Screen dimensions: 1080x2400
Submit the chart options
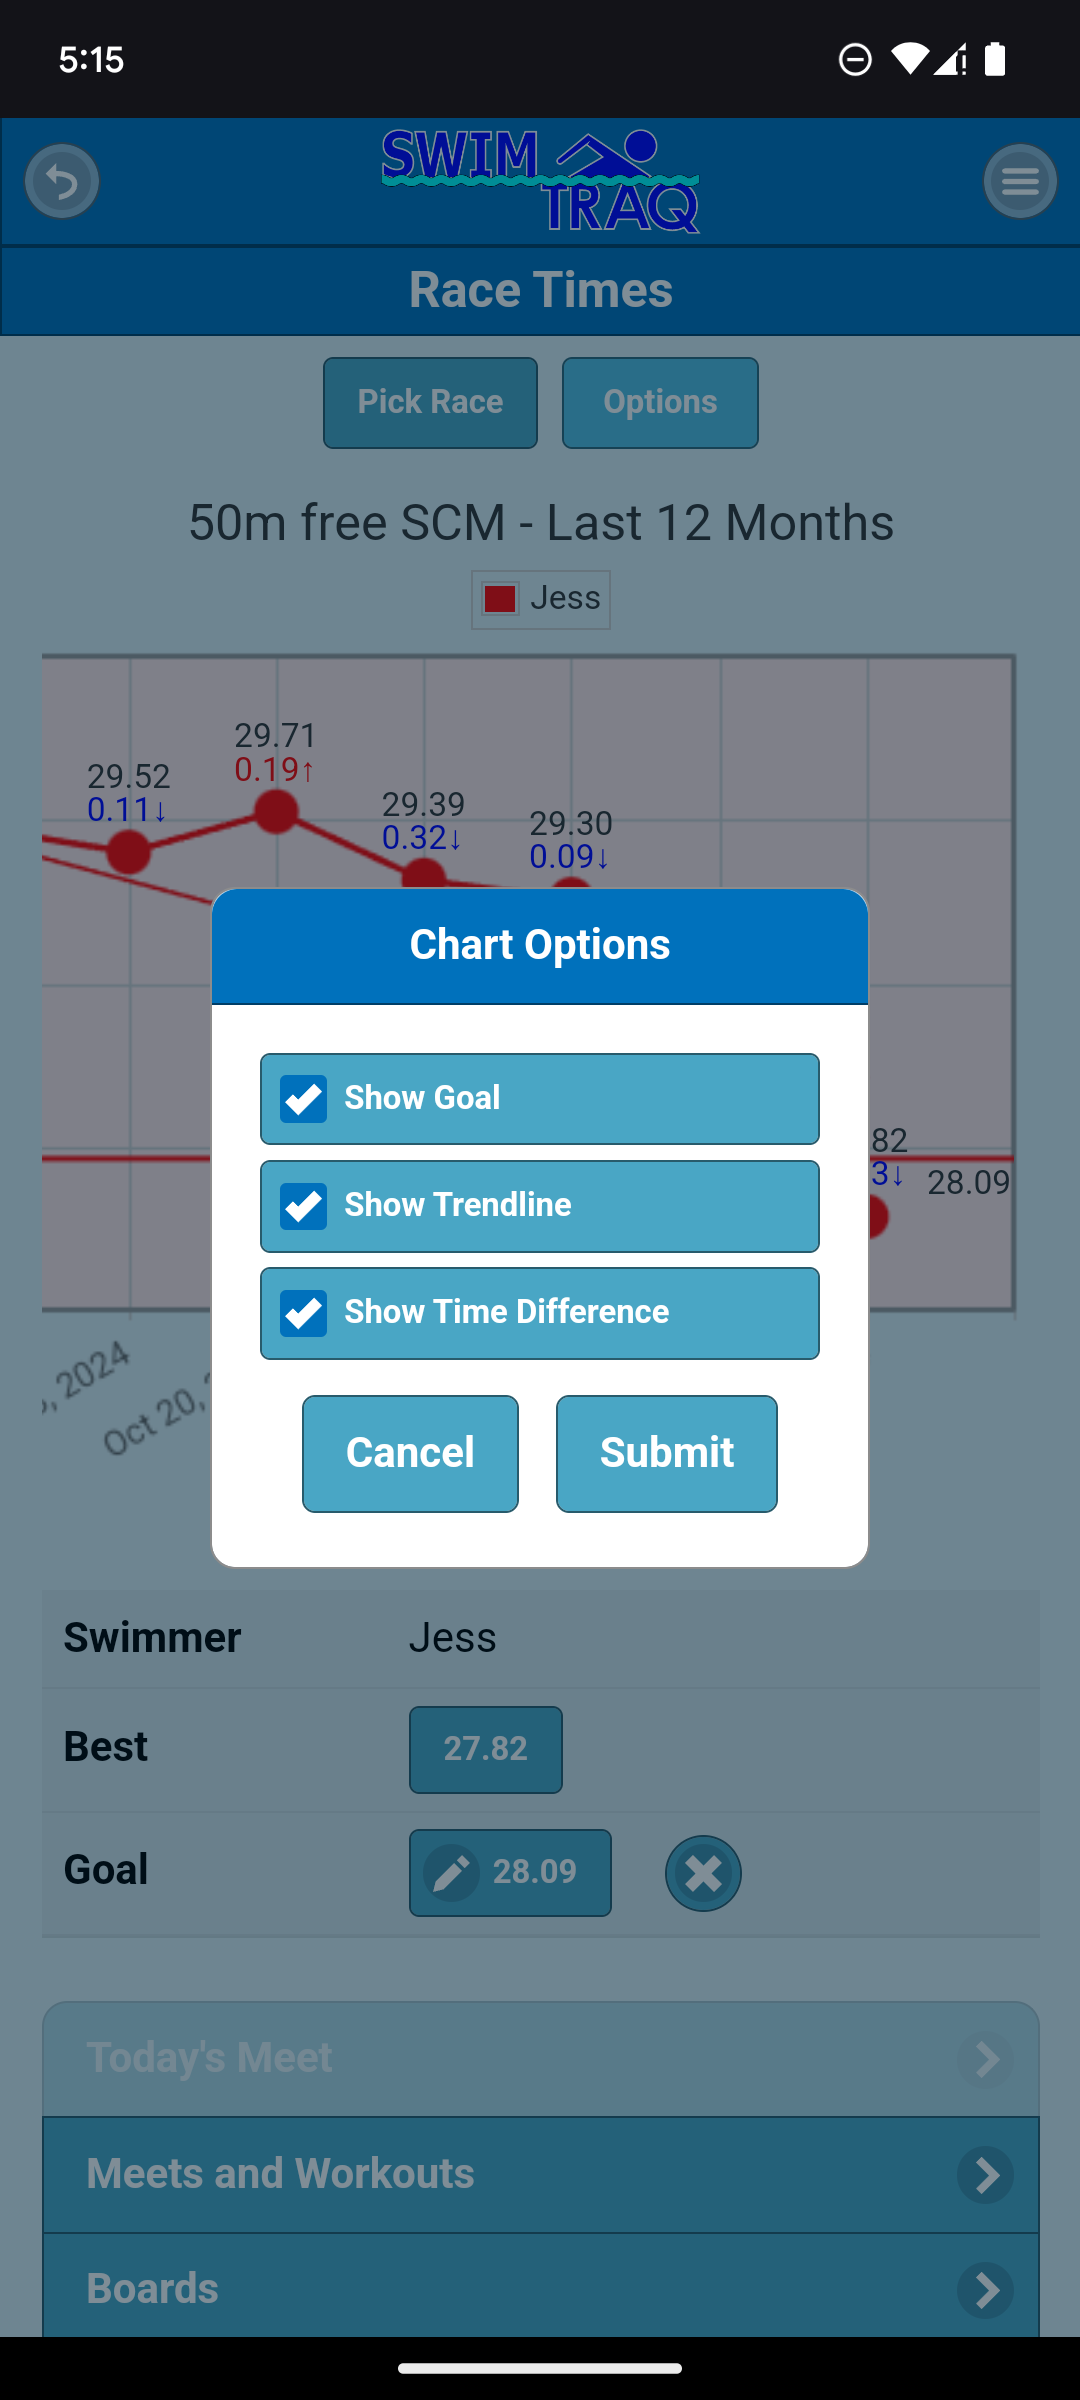click(x=667, y=1453)
